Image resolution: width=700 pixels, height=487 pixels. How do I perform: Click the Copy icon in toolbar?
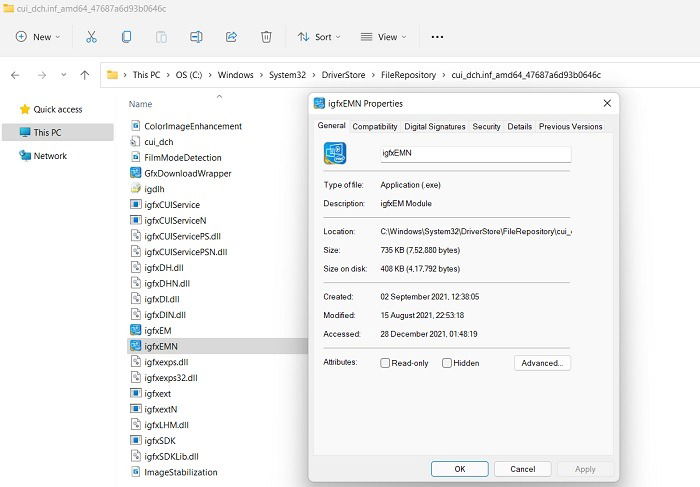point(126,37)
